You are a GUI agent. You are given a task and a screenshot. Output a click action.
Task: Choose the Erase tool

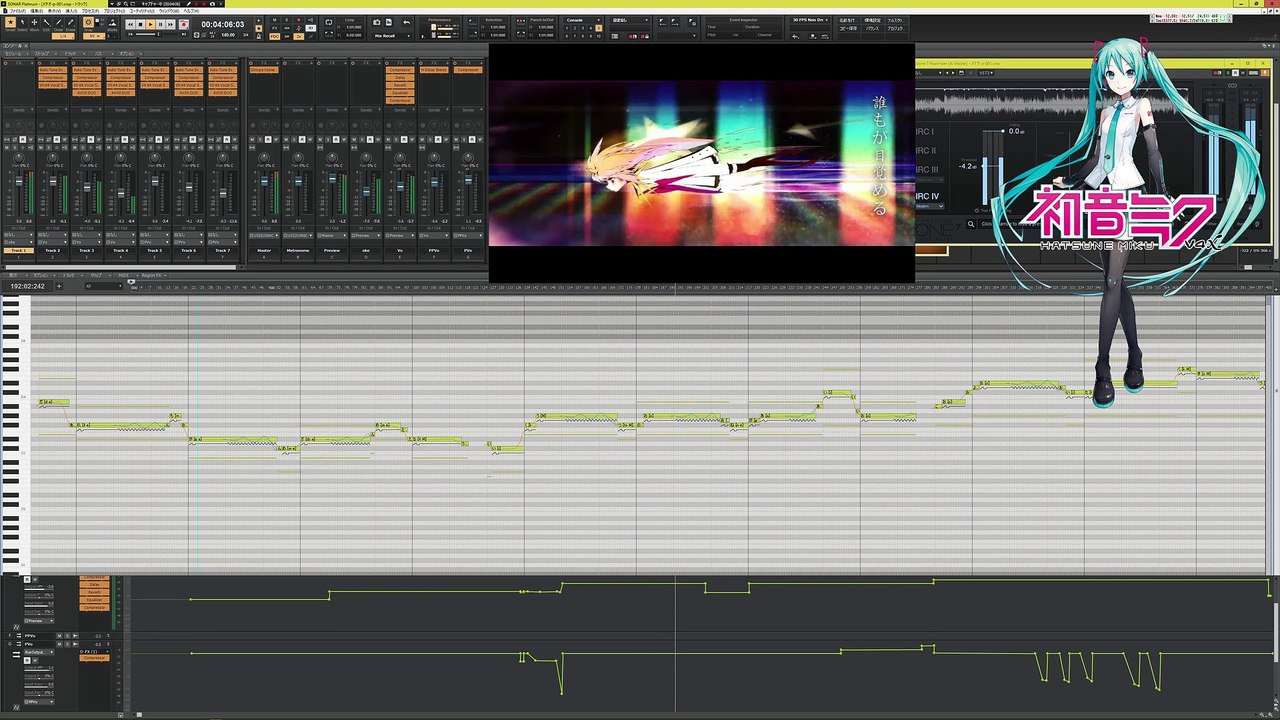click(70, 23)
